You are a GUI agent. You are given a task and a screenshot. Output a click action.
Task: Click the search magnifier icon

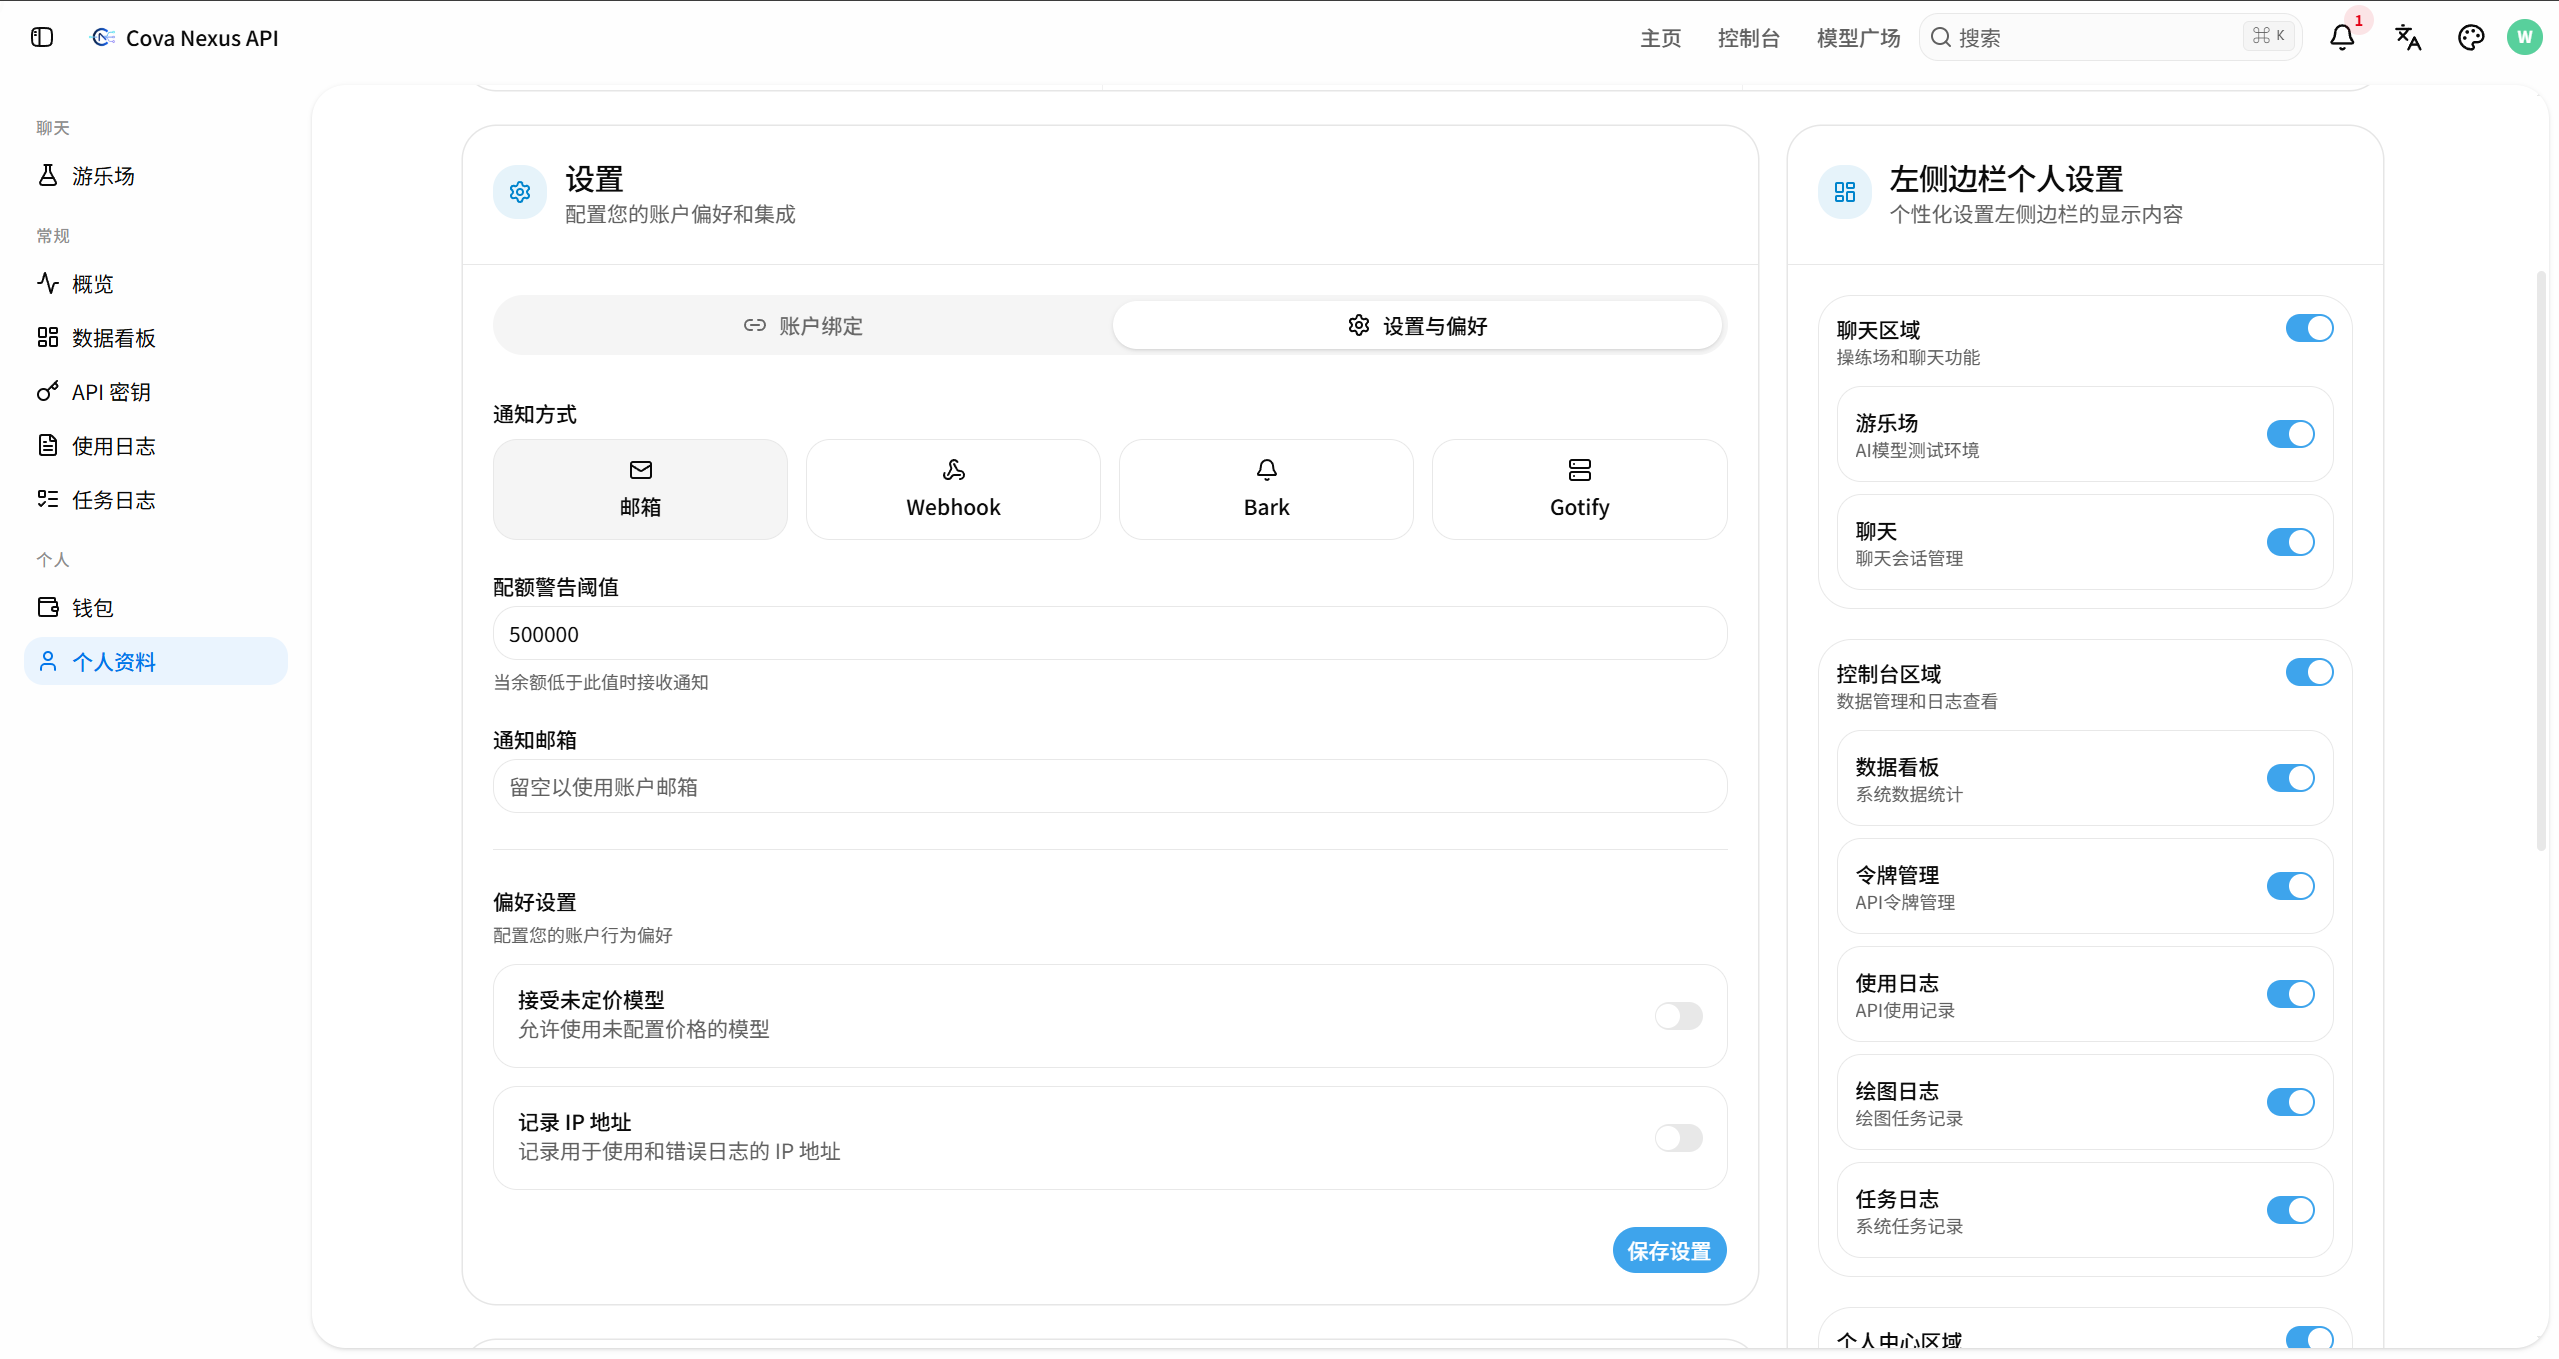click(x=1941, y=37)
